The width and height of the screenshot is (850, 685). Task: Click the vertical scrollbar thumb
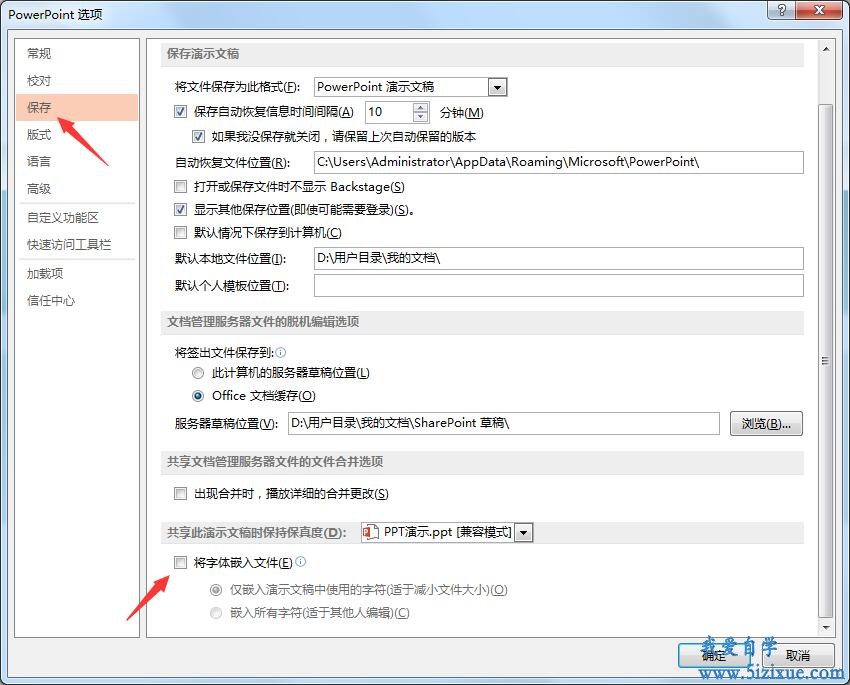point(826,360)
